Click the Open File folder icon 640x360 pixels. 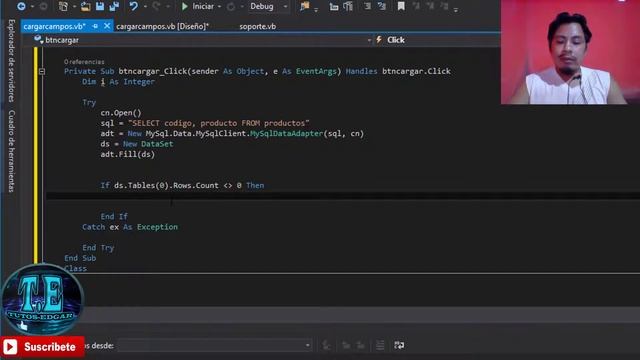click(x=86, y=6)
